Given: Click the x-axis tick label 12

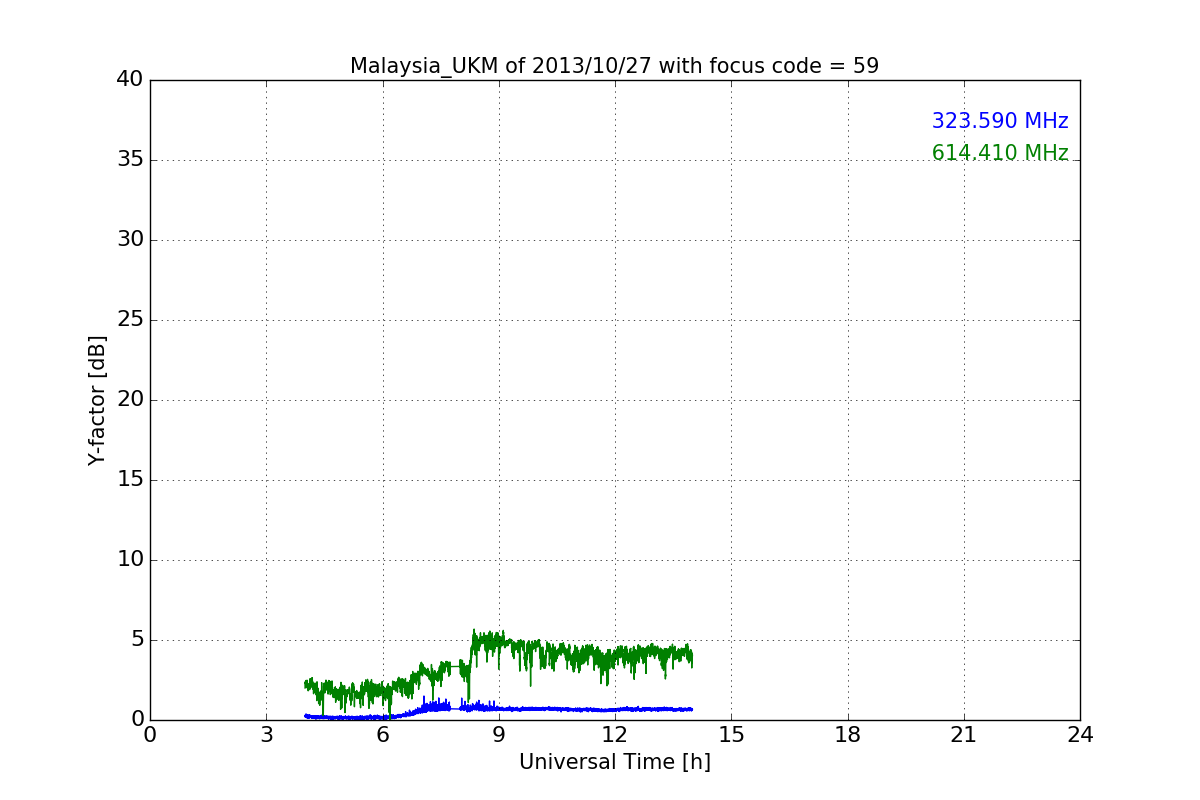Looking at the screenshot, I should click(x=615, y=735).
